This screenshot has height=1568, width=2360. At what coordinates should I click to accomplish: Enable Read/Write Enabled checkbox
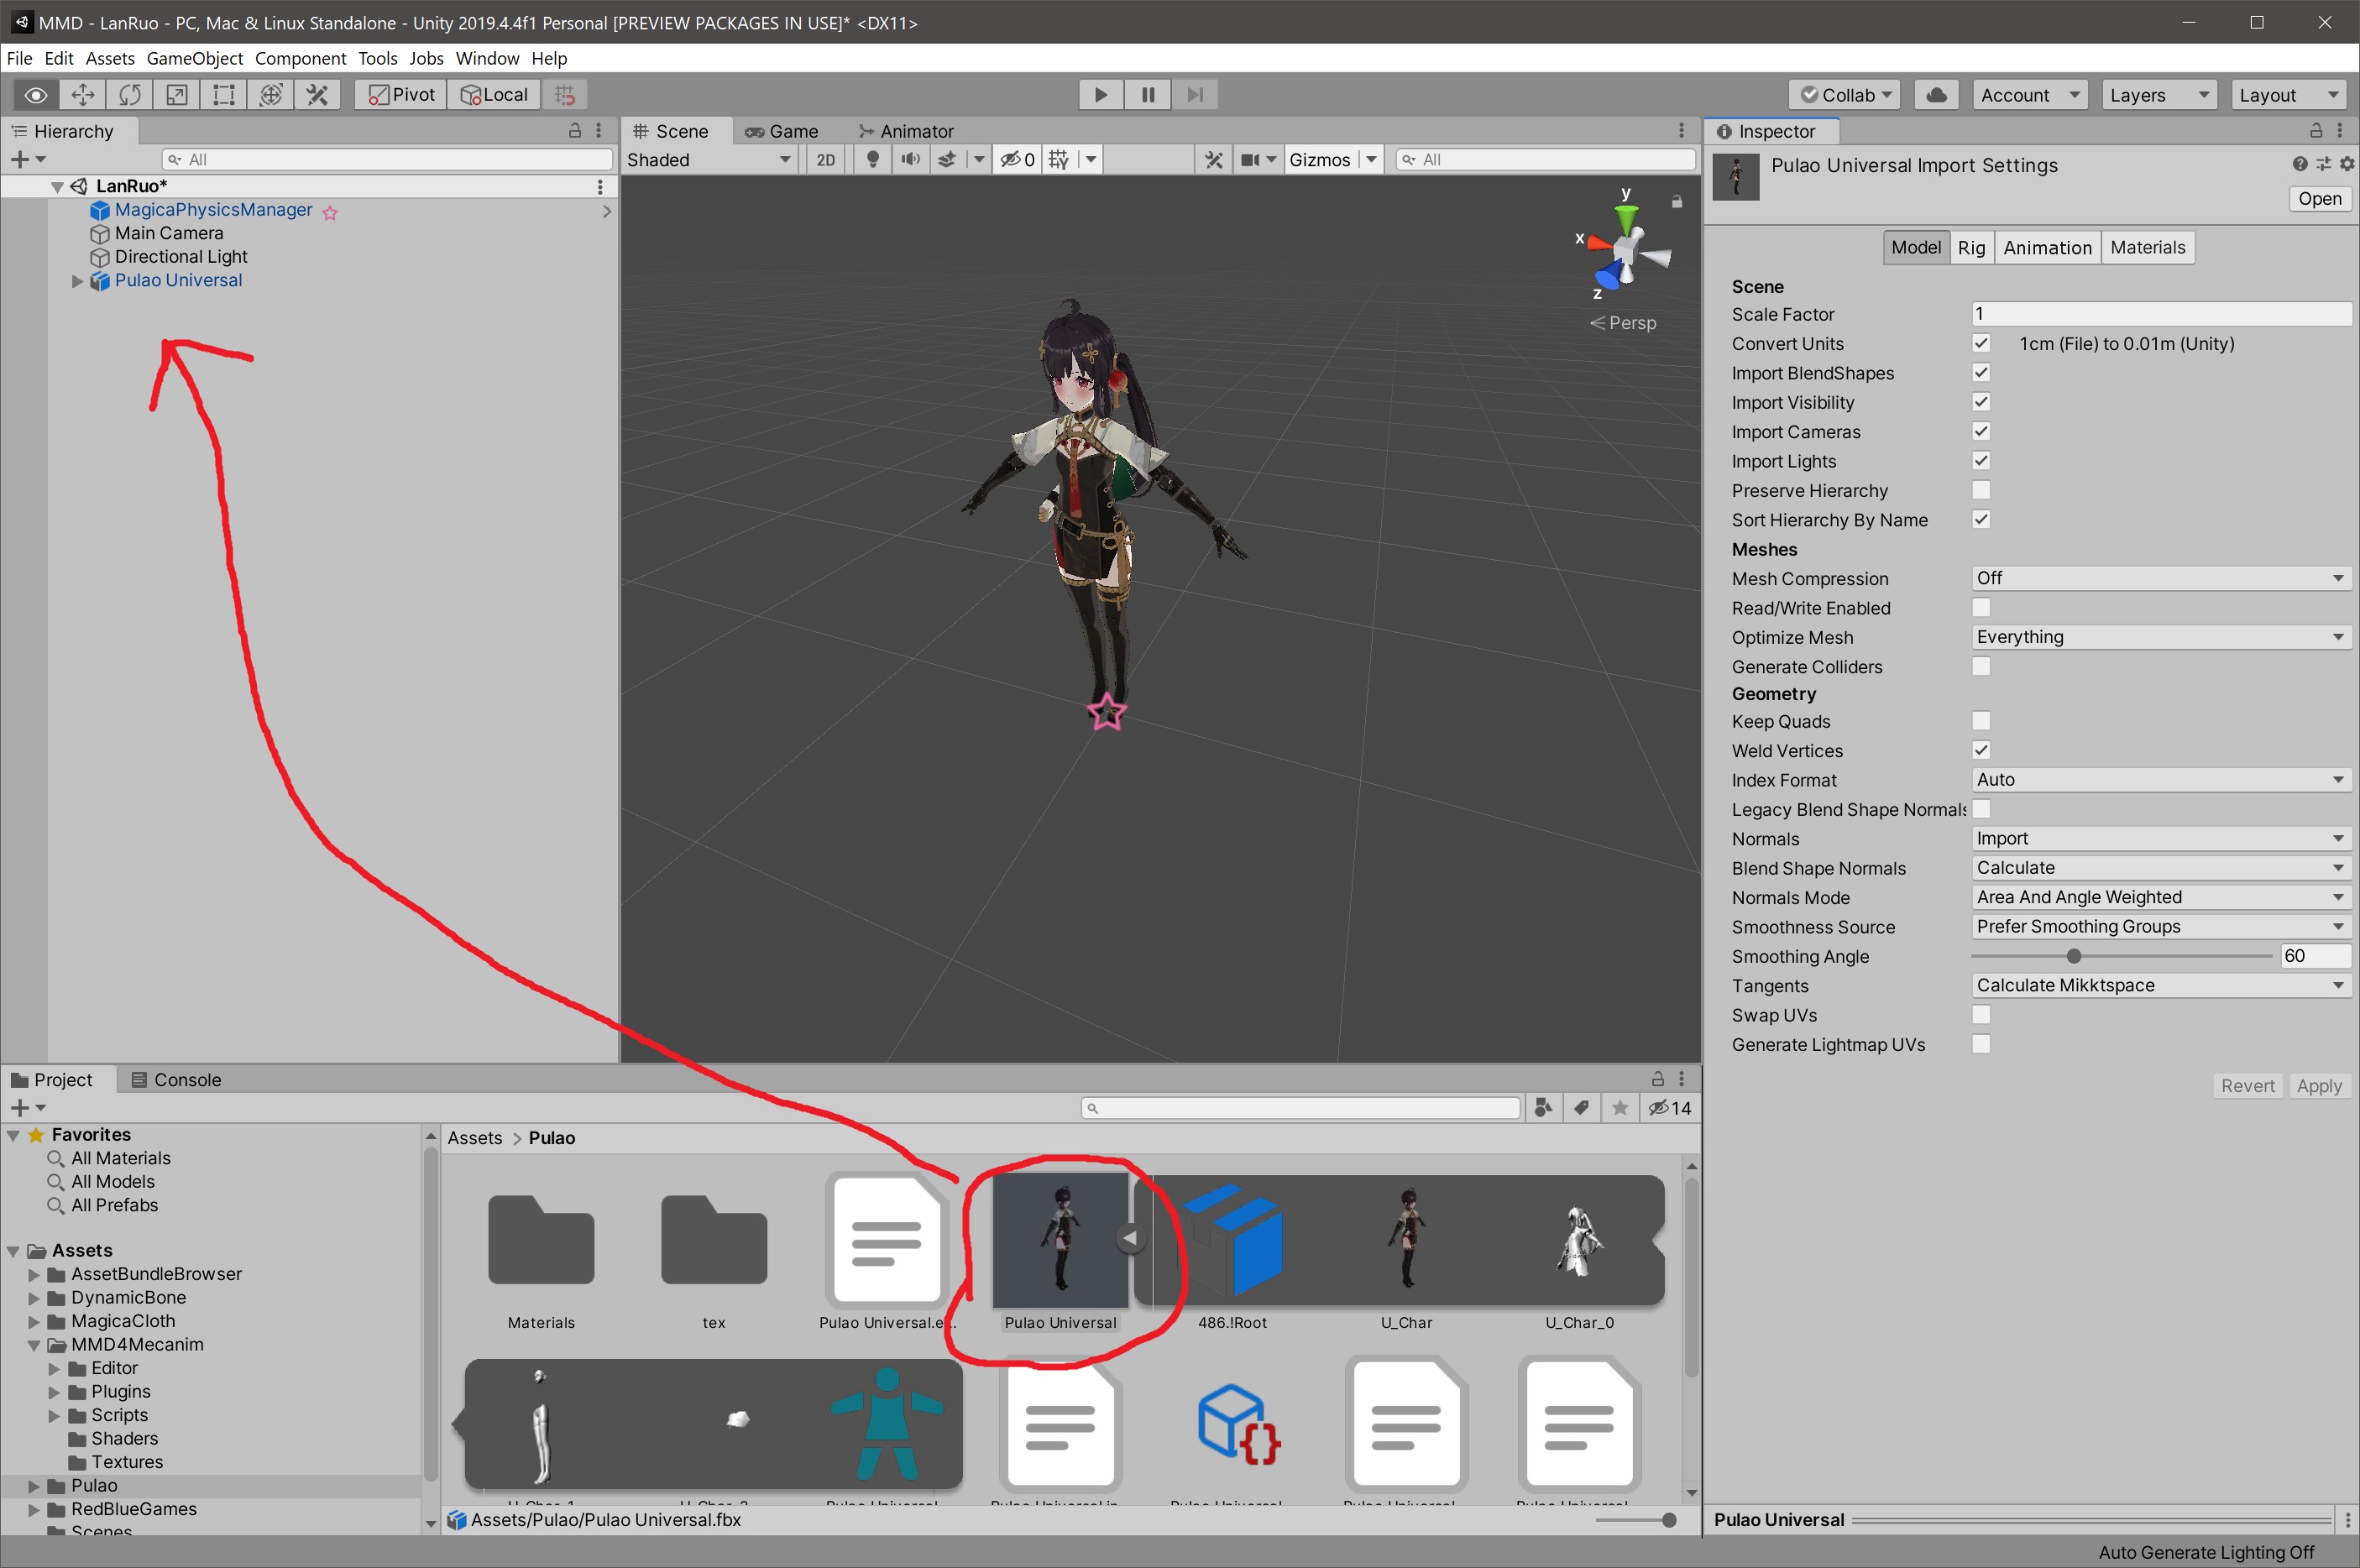click(1980, 608)
